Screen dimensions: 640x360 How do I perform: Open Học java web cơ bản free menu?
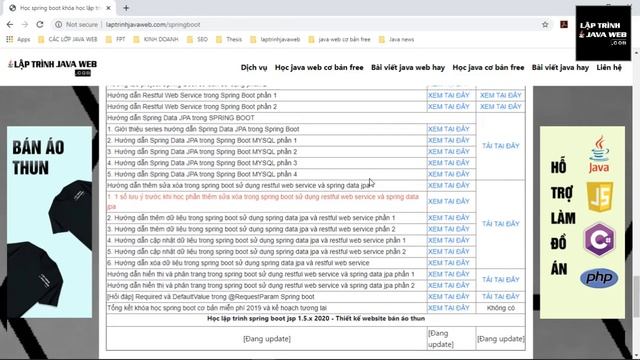coord(319,67)
